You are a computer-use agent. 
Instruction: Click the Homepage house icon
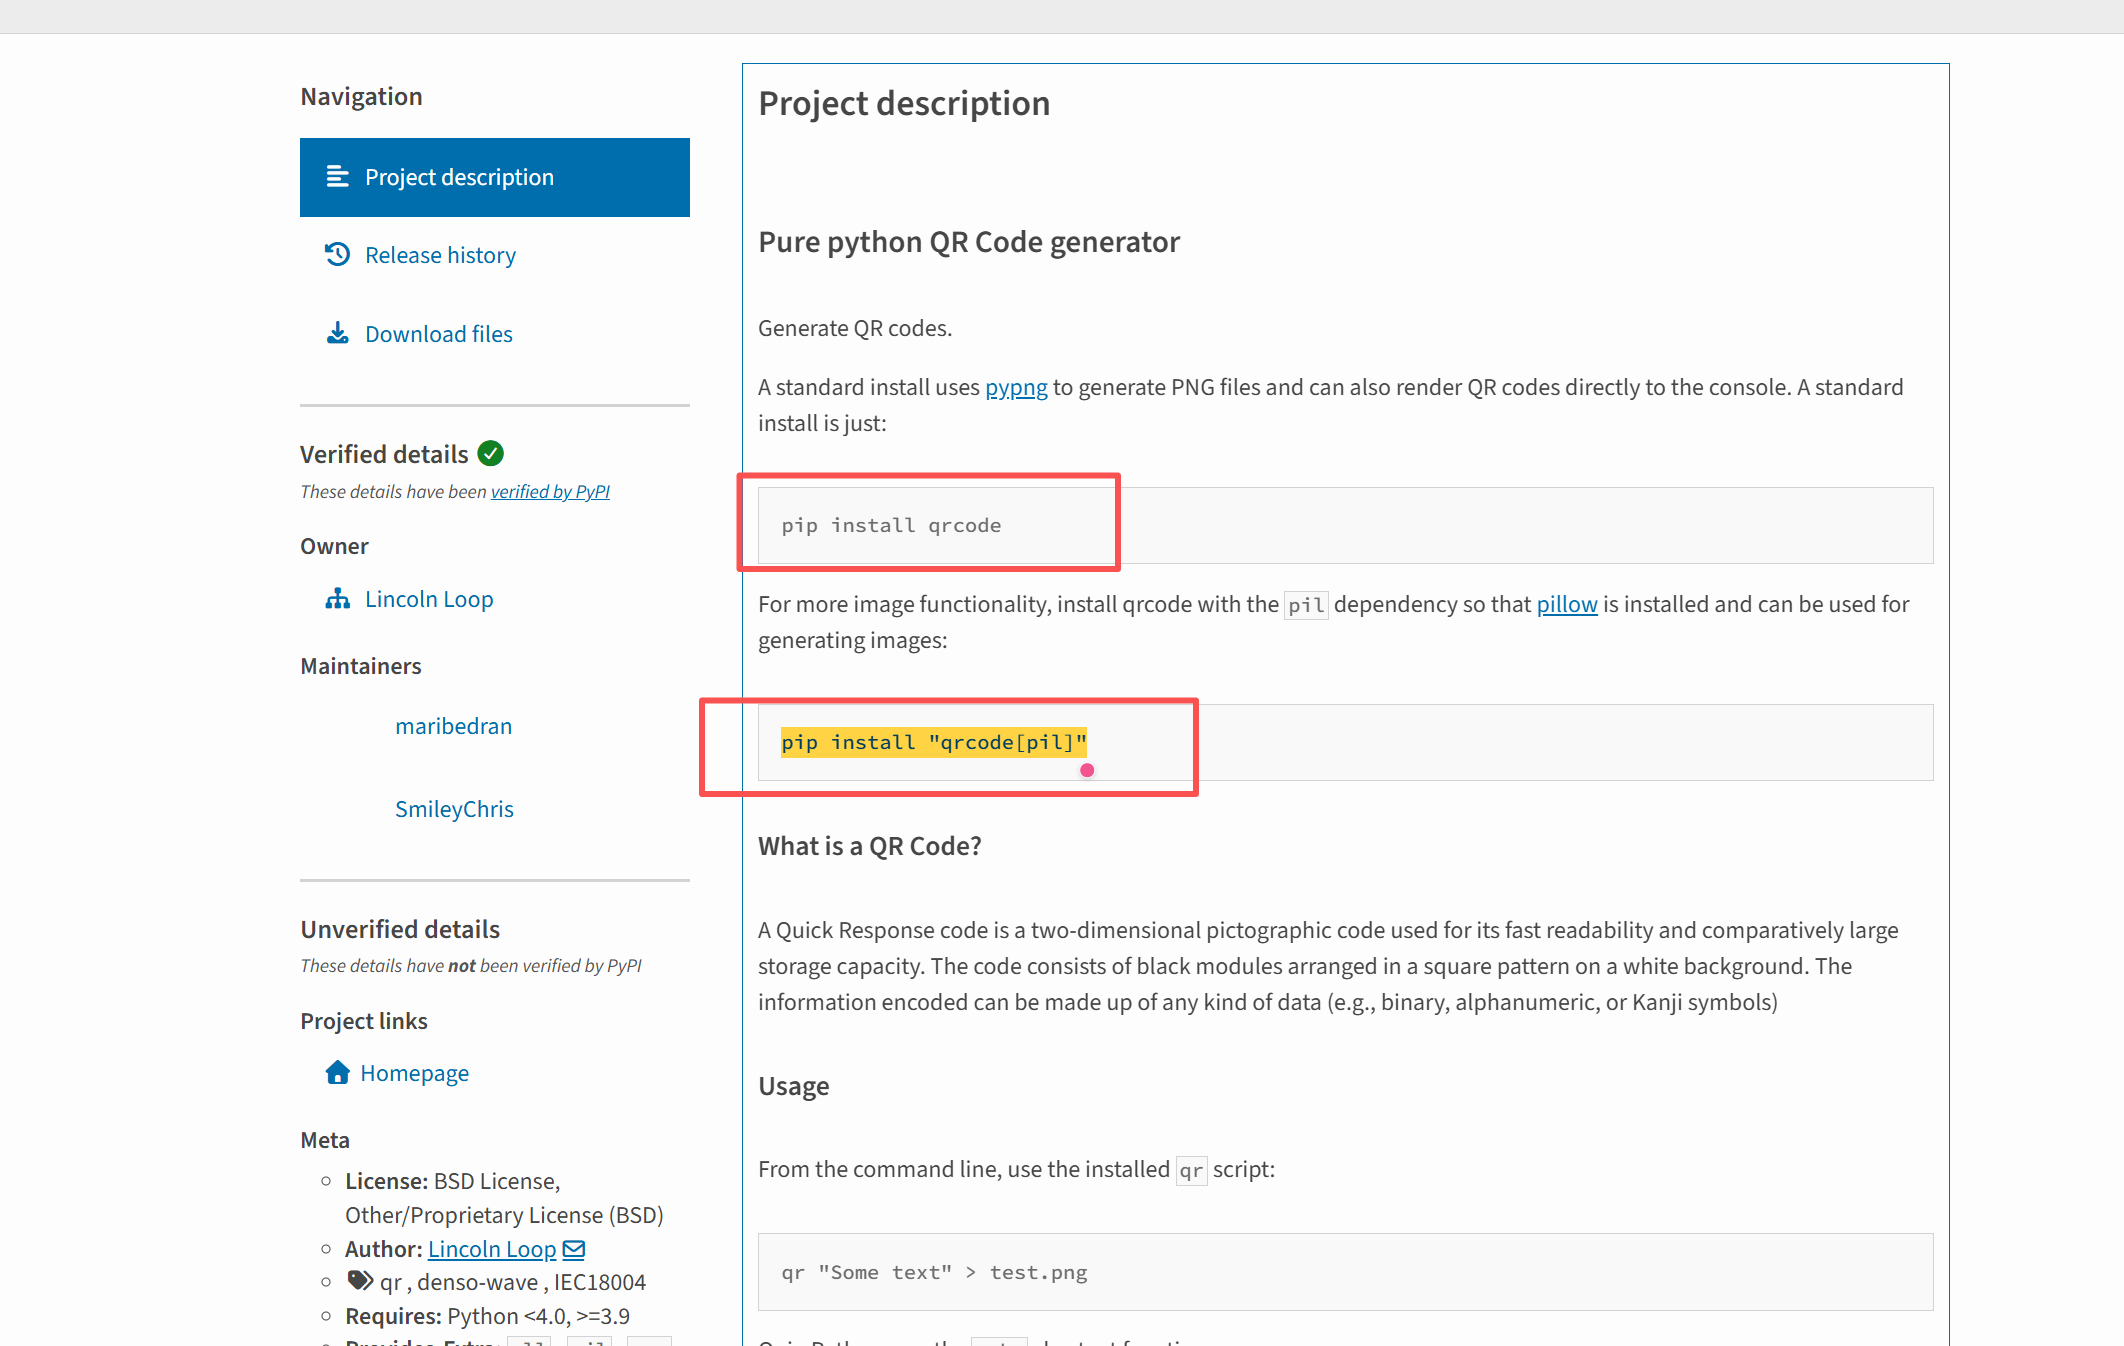[x=338, y=1072]
